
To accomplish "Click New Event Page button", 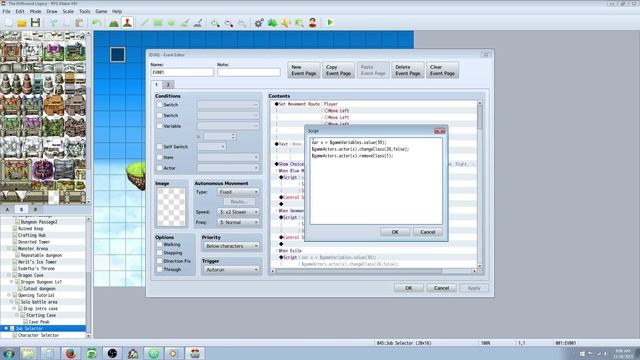I will coord(304,70).
